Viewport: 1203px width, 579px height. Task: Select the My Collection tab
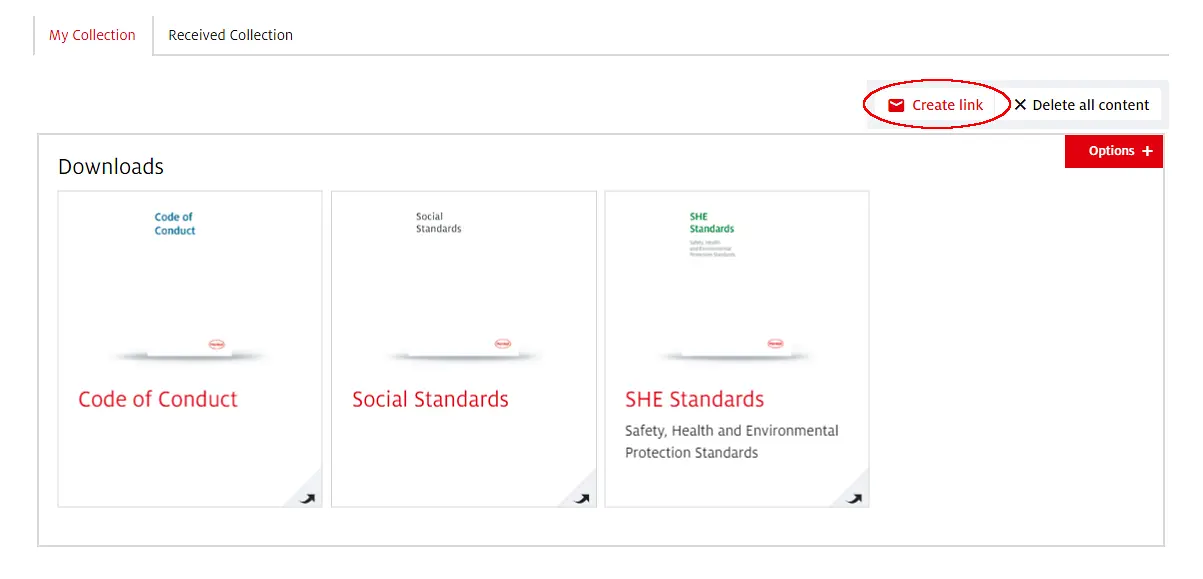tap(92, 34)
